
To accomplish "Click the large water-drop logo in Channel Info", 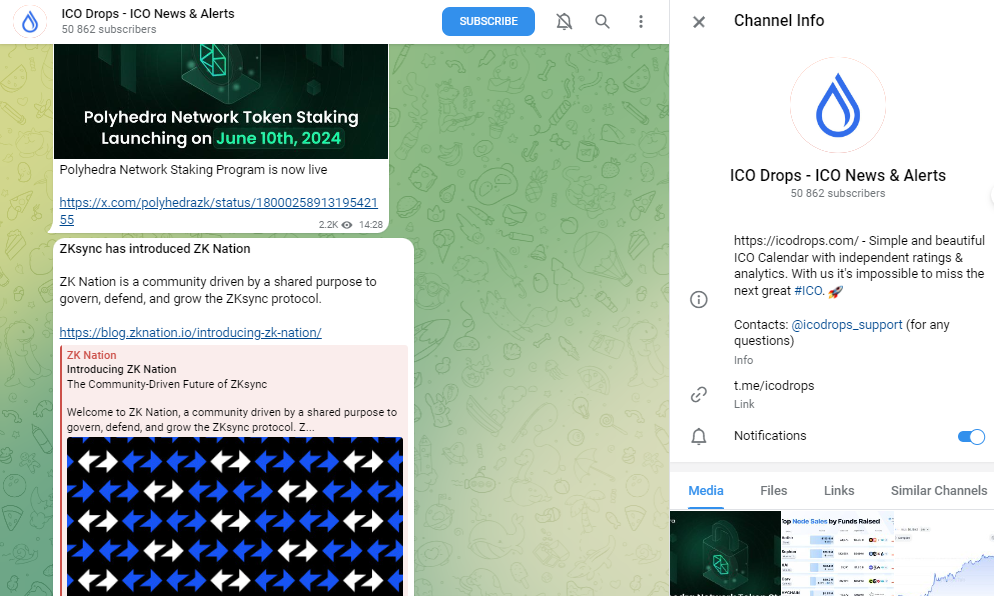I will coord(837,105).
